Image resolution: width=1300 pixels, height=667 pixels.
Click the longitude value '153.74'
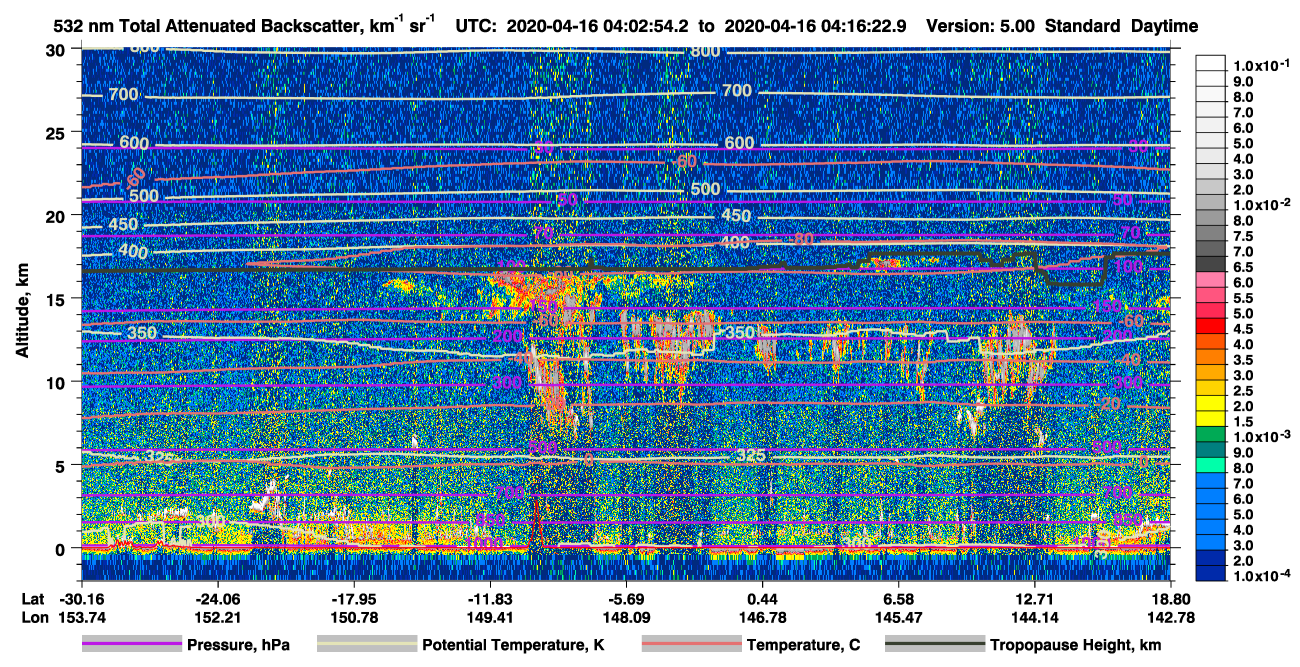(x=81, y=617)
